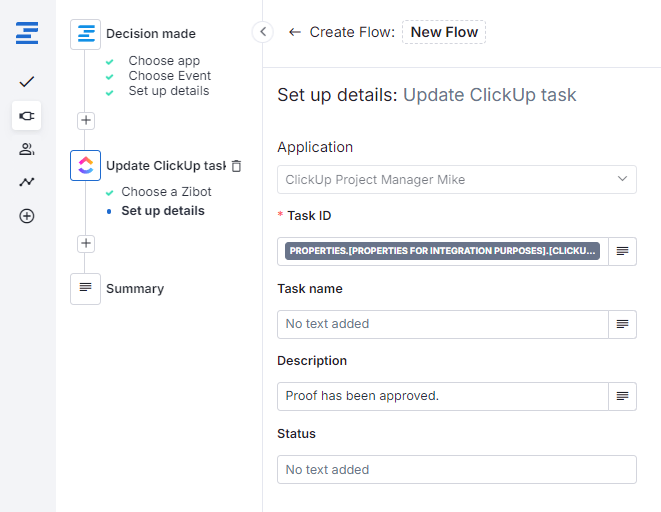Add a step before Summary

pos(86,243)
